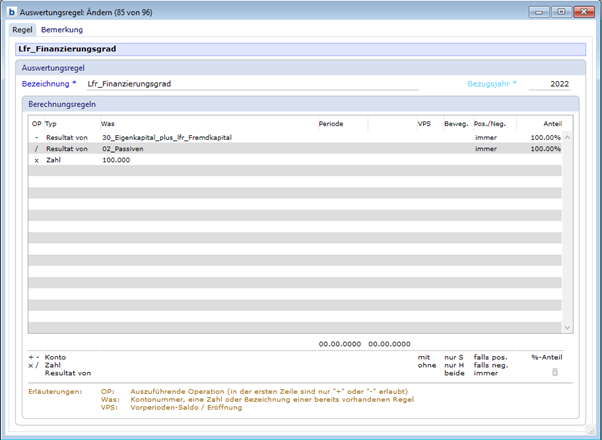Click scrollbar down arrow in rules table
The width and height of the screenshot is (602, 440).
coord(567,326)
